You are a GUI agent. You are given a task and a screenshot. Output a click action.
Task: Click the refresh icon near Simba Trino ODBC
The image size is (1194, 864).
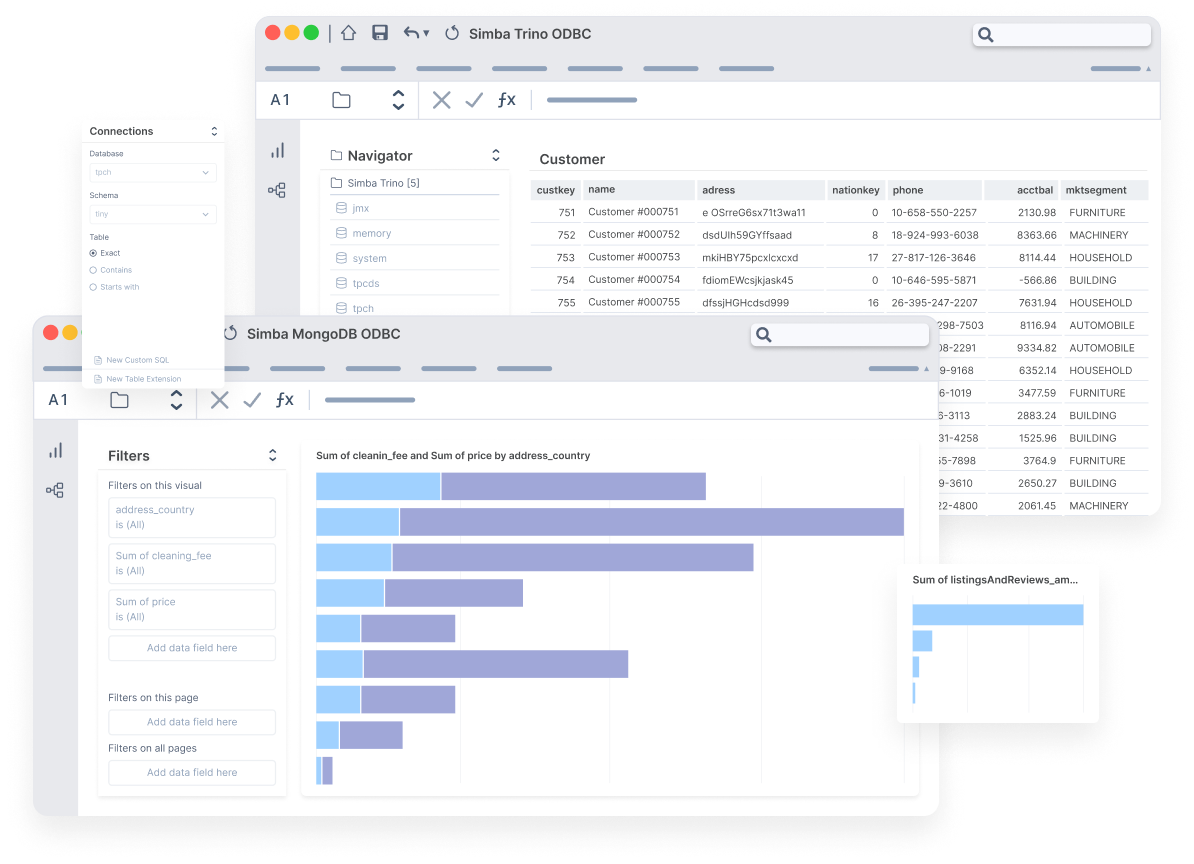pos(451,33)
